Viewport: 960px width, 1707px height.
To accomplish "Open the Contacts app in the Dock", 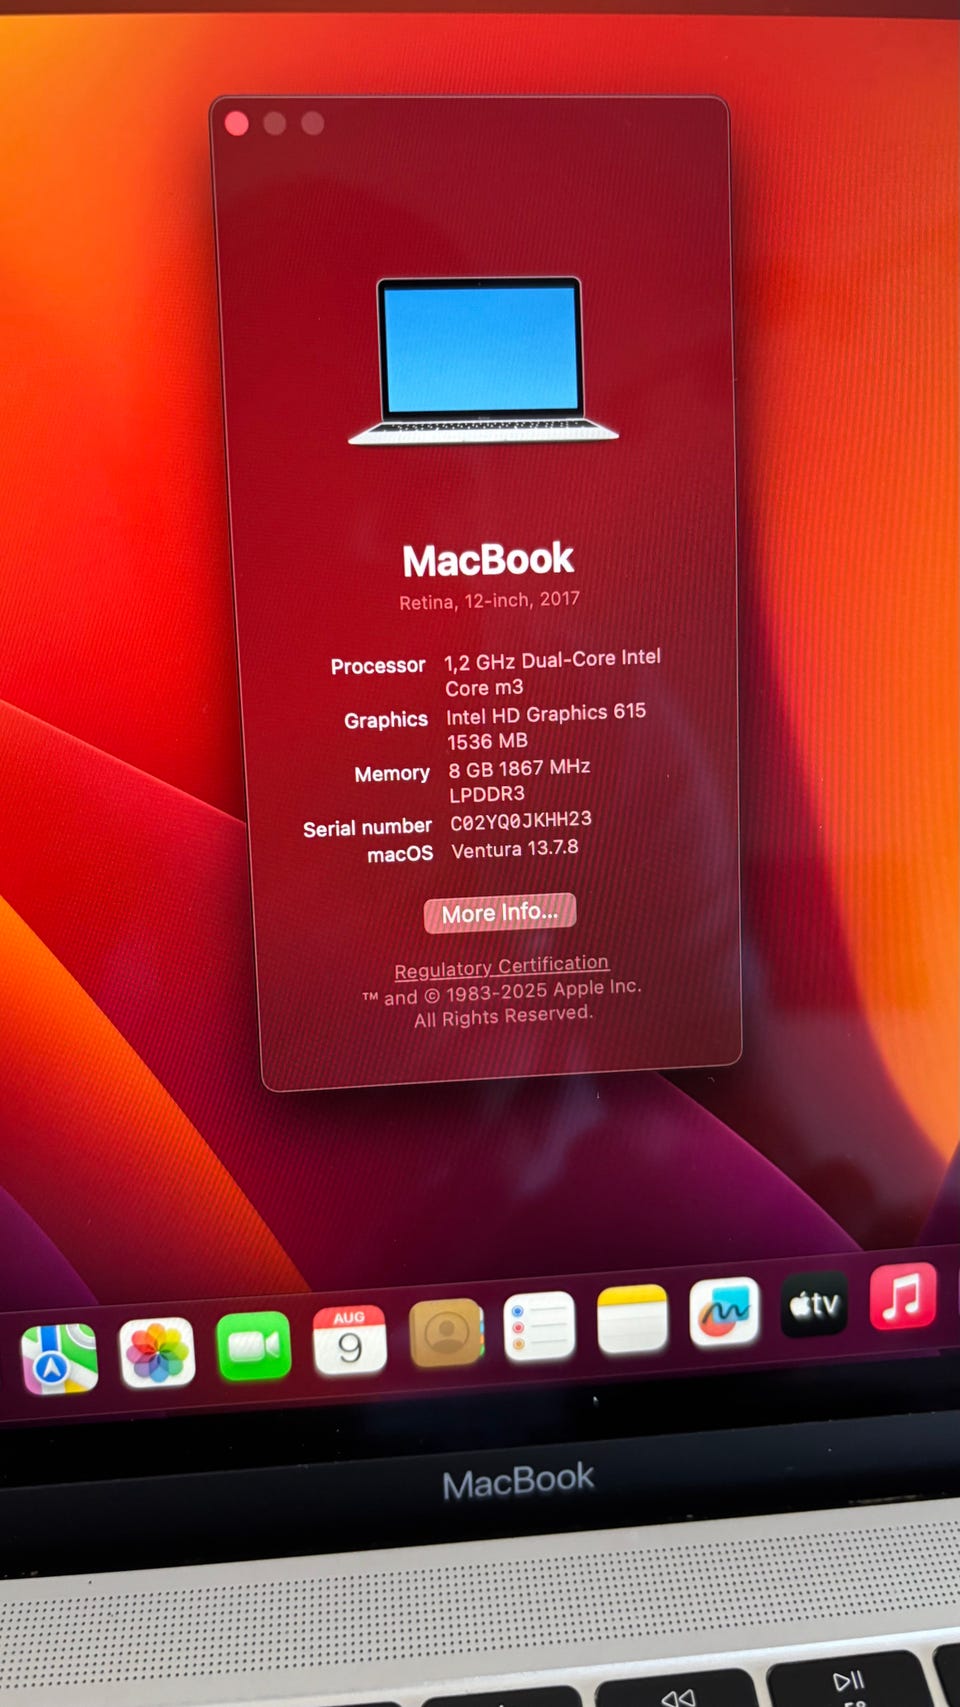I will tap(447, 1333).
